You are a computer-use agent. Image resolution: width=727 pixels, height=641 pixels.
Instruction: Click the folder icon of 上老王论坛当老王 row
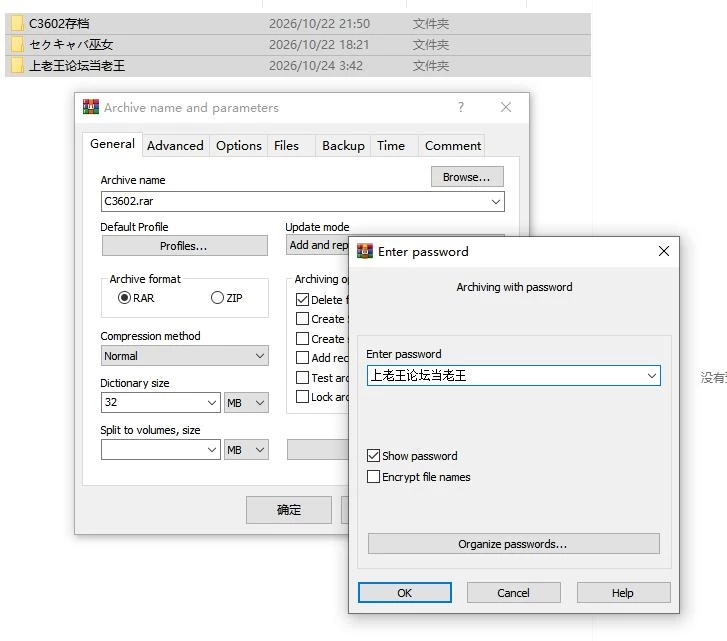17,65
